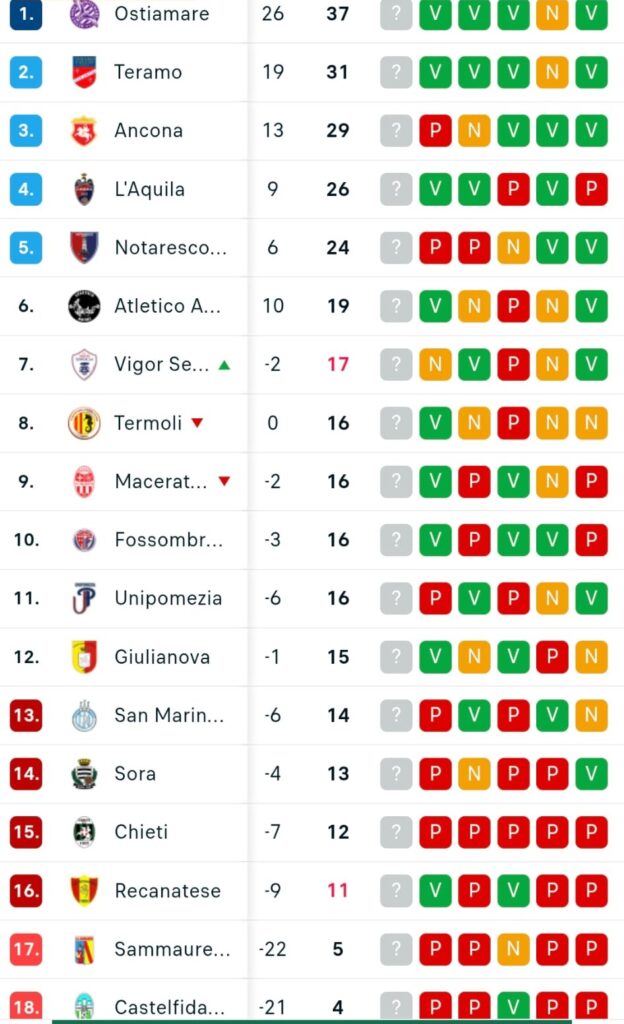Screen dimensions: 624x1024
Task: Open the Chieti team page
Action: click(141, 832)
